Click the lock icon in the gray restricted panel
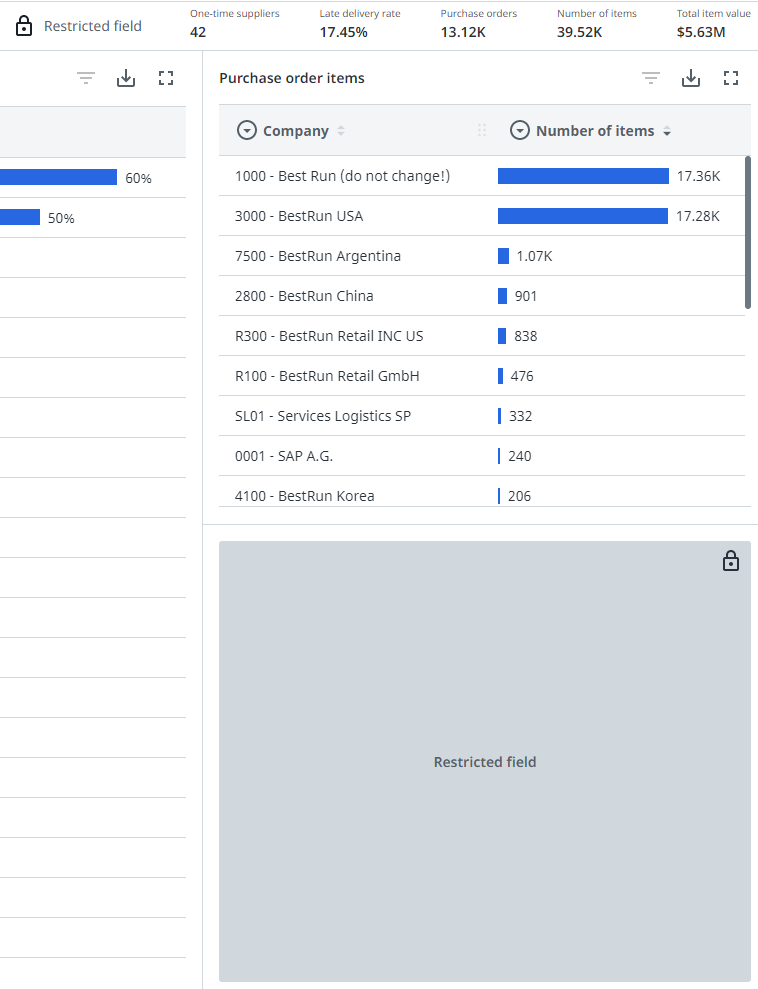 point(731,561)
